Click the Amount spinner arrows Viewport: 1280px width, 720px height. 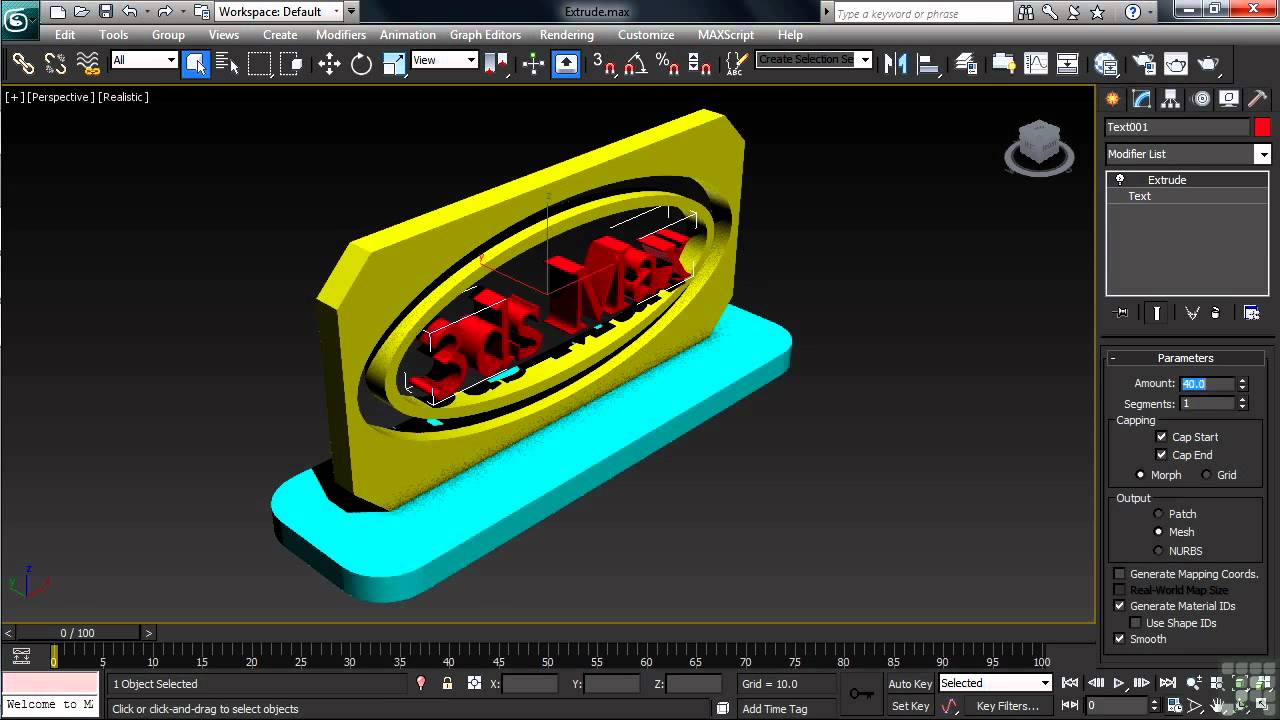[1242, 383]
